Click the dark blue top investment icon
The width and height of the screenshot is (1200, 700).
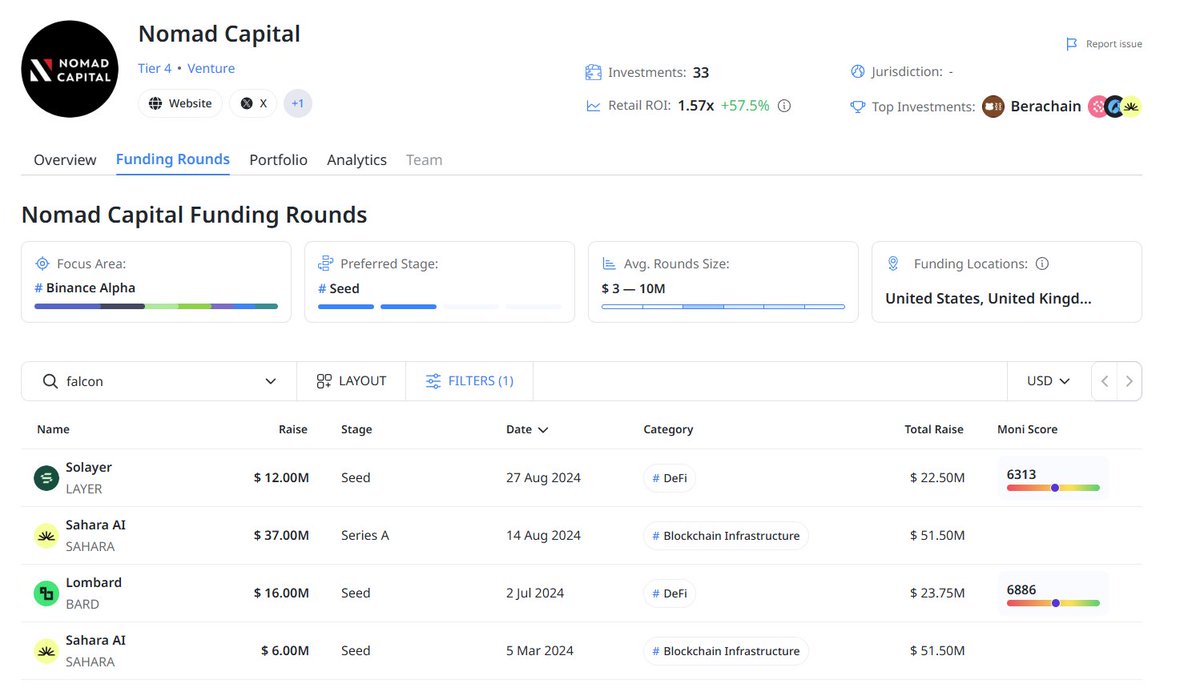point(1114,106)
